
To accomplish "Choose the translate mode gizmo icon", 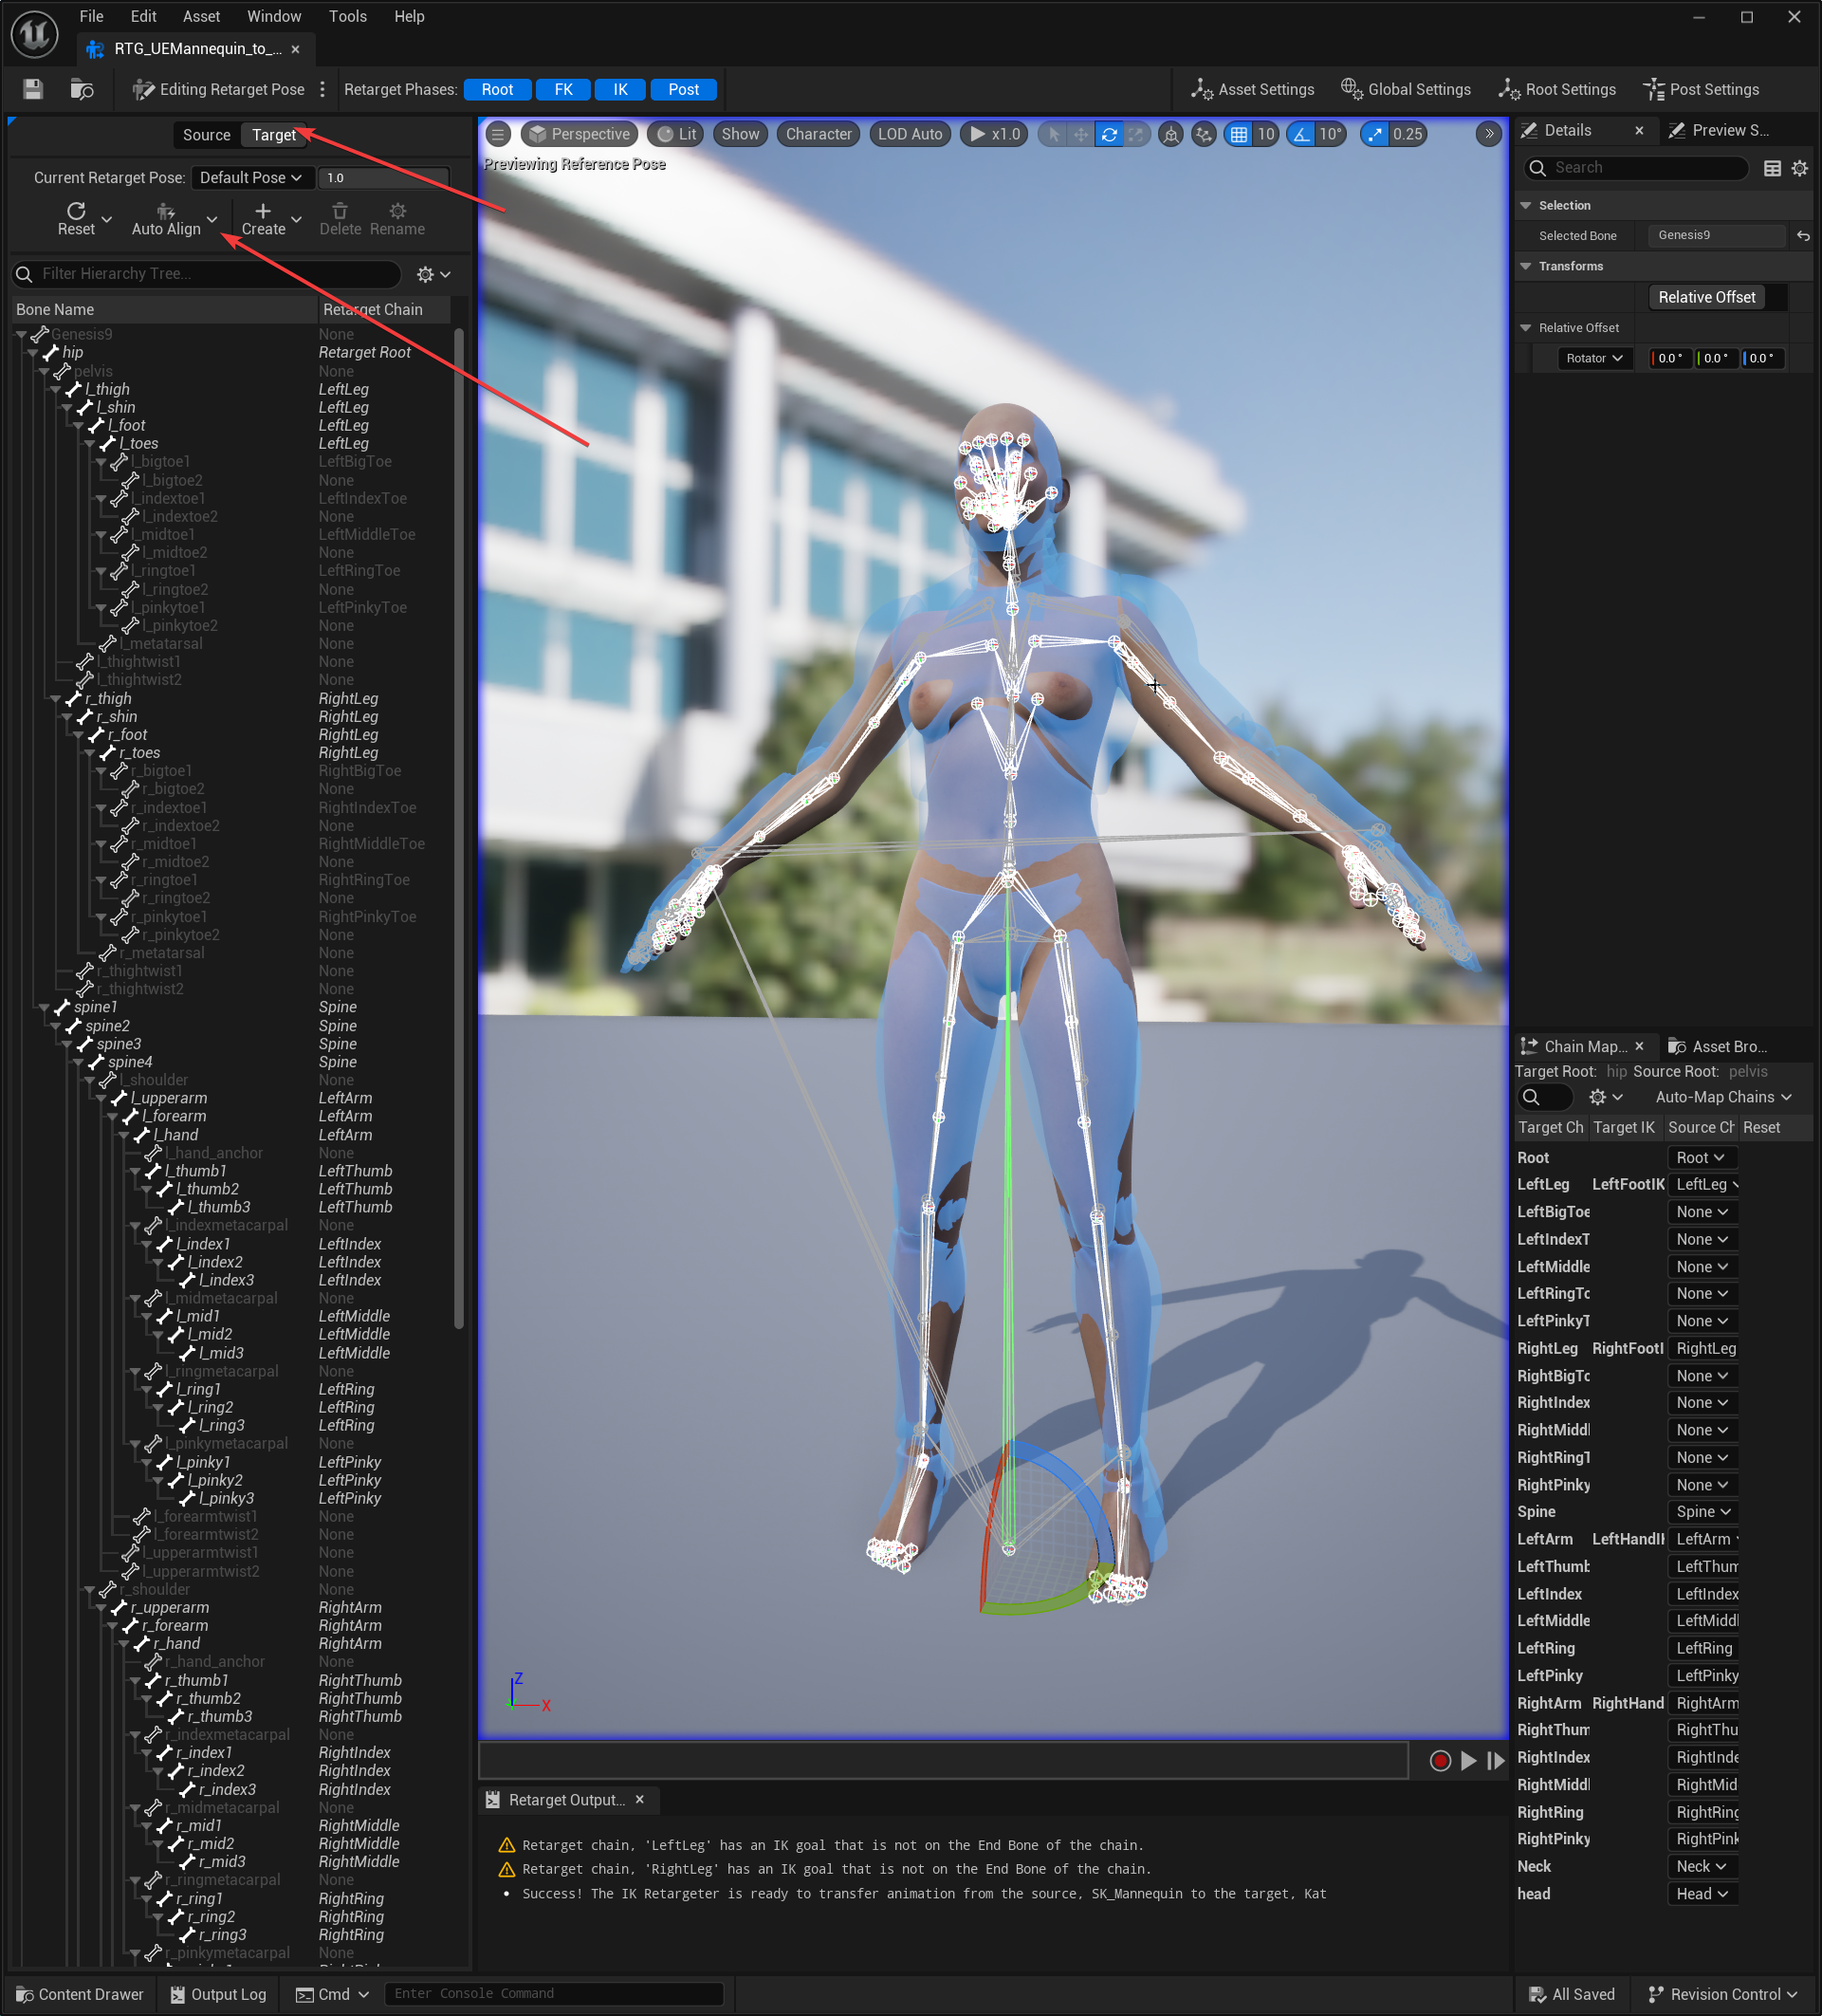I will tap(1081, 134).
